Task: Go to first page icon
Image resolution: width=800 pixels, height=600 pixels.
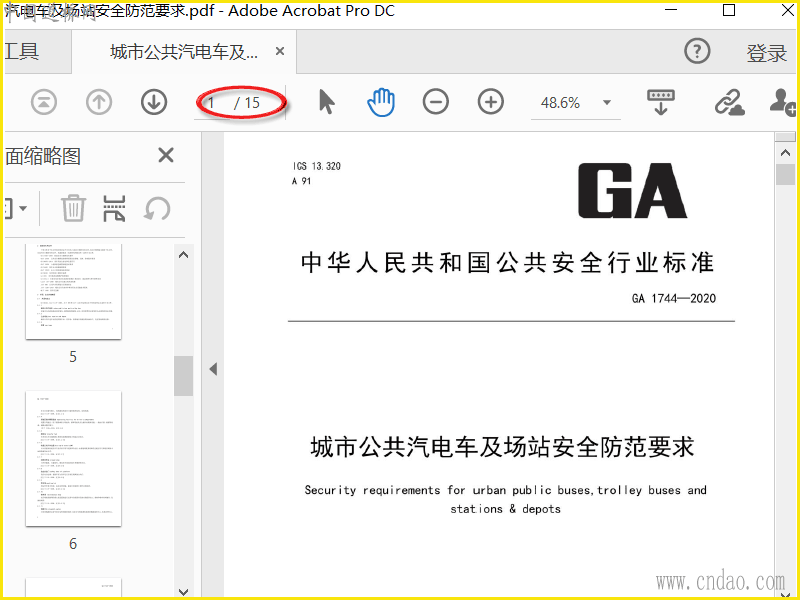Action: 44,103
